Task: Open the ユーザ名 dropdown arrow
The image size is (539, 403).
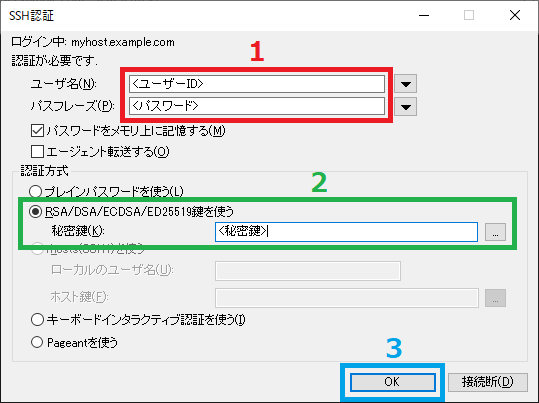Action: tap(406, 84)
